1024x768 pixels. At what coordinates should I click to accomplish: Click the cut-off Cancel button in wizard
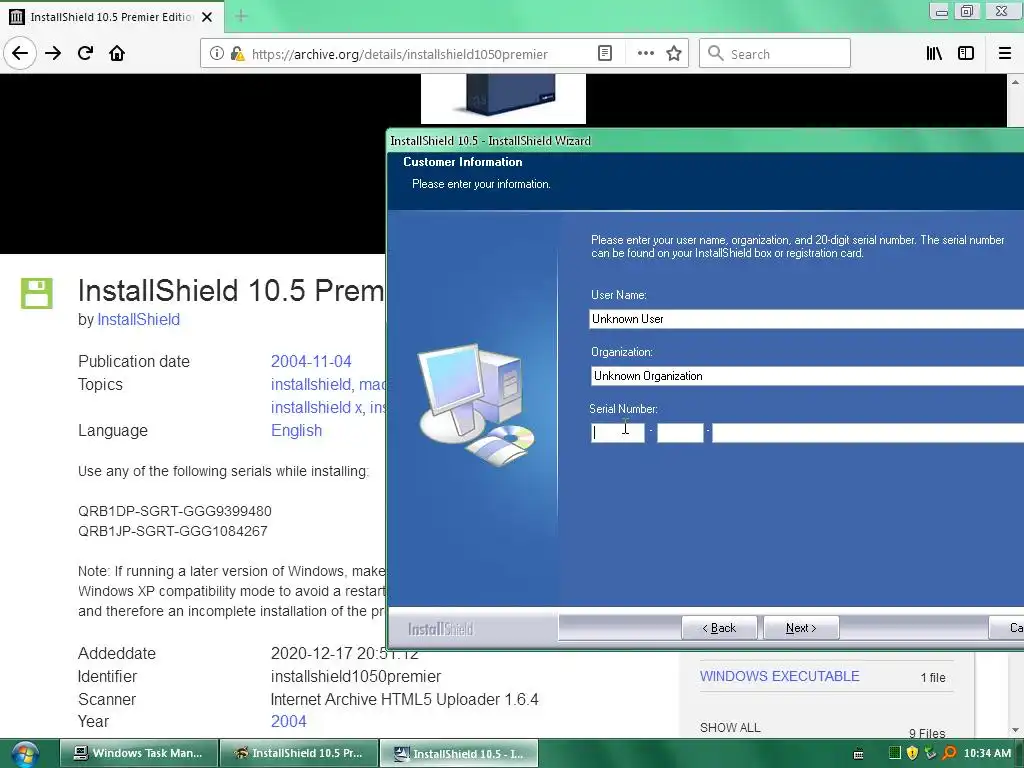tap(1006, 628)
